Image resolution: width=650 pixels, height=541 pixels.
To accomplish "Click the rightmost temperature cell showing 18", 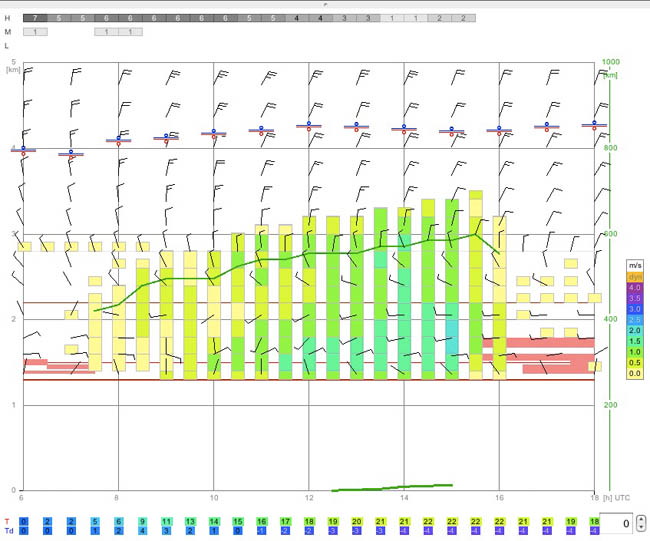I will (594, 522).
